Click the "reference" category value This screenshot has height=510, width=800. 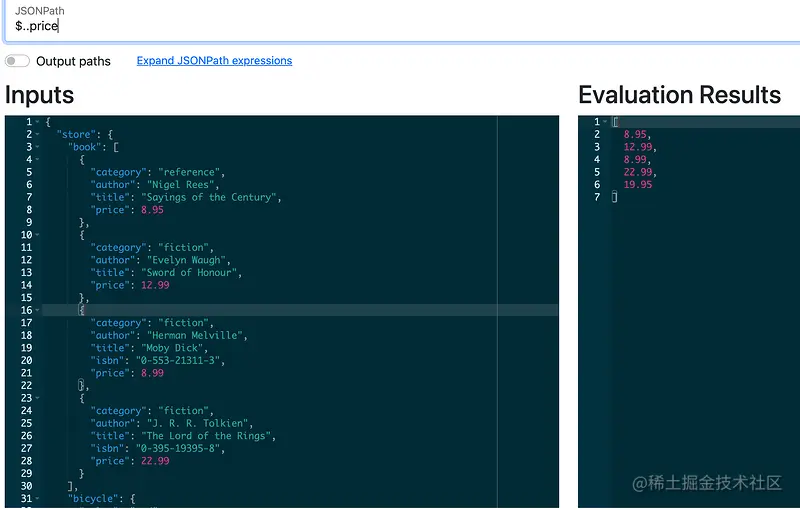[x=191, y=172]
